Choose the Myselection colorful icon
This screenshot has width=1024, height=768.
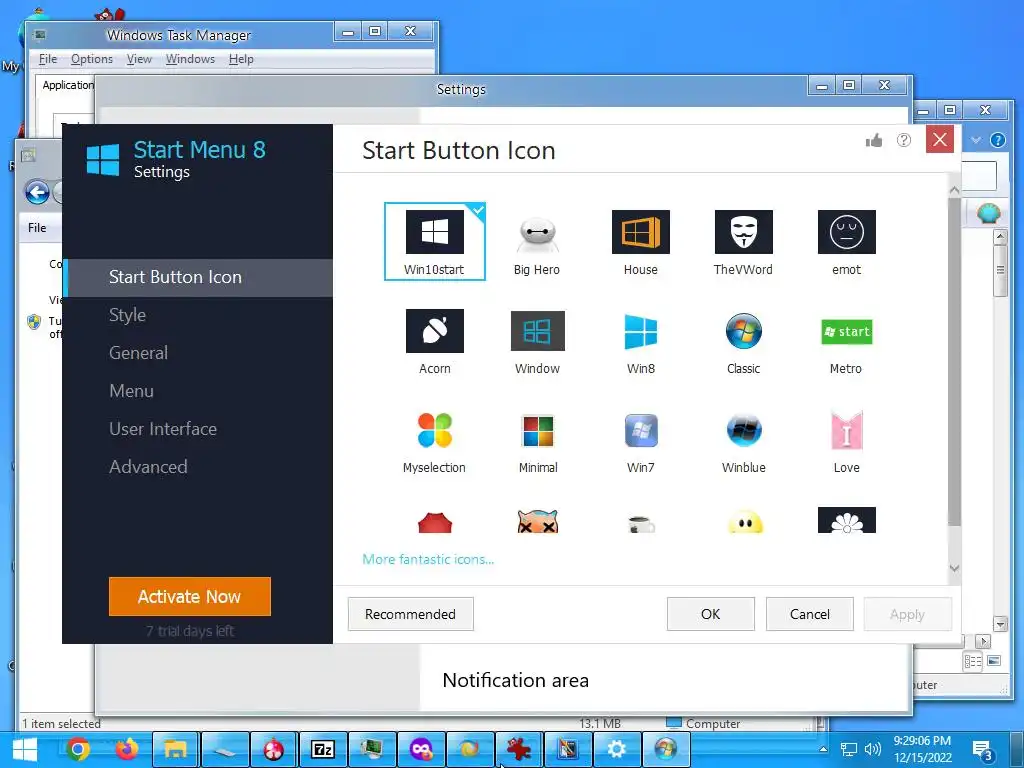tap(434, 441)
